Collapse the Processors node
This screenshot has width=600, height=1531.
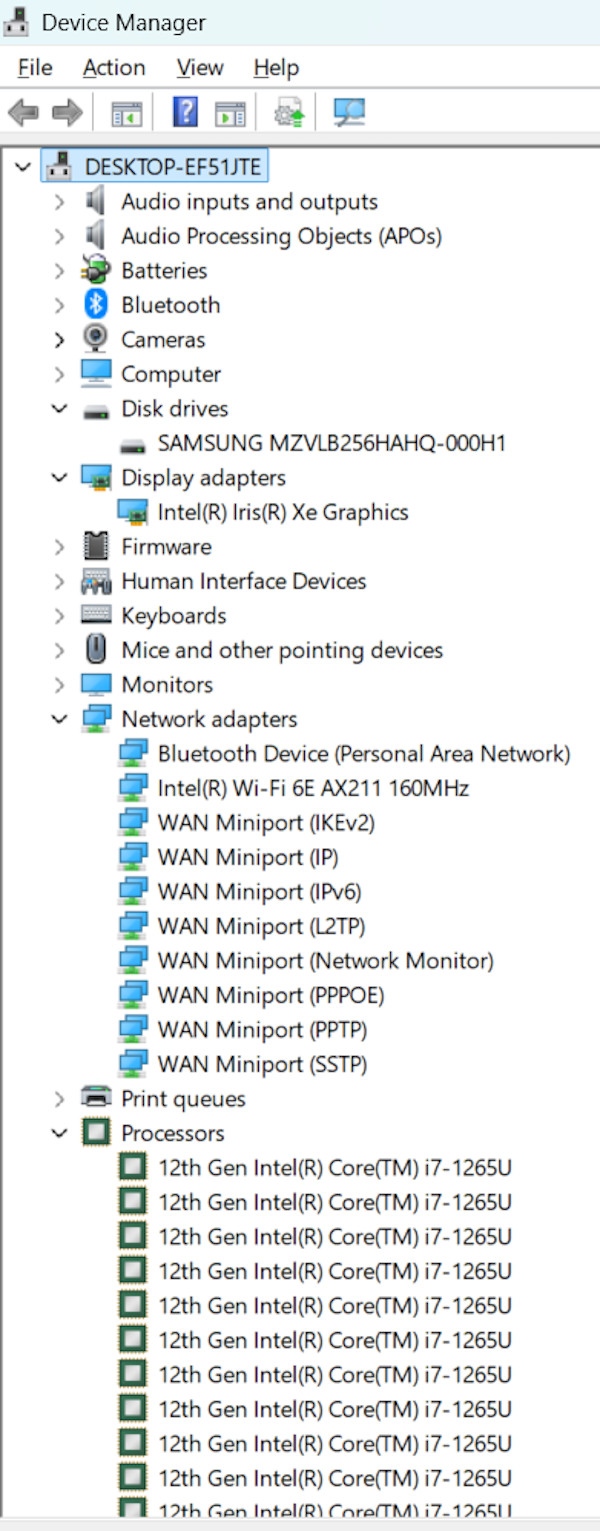[x=59, y=1133]
